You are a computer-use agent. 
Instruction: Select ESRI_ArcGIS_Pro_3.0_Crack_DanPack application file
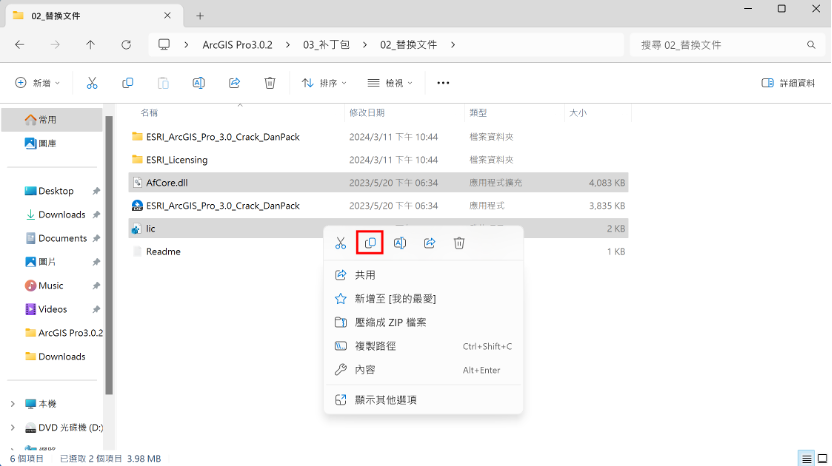(x=378, y=205)
